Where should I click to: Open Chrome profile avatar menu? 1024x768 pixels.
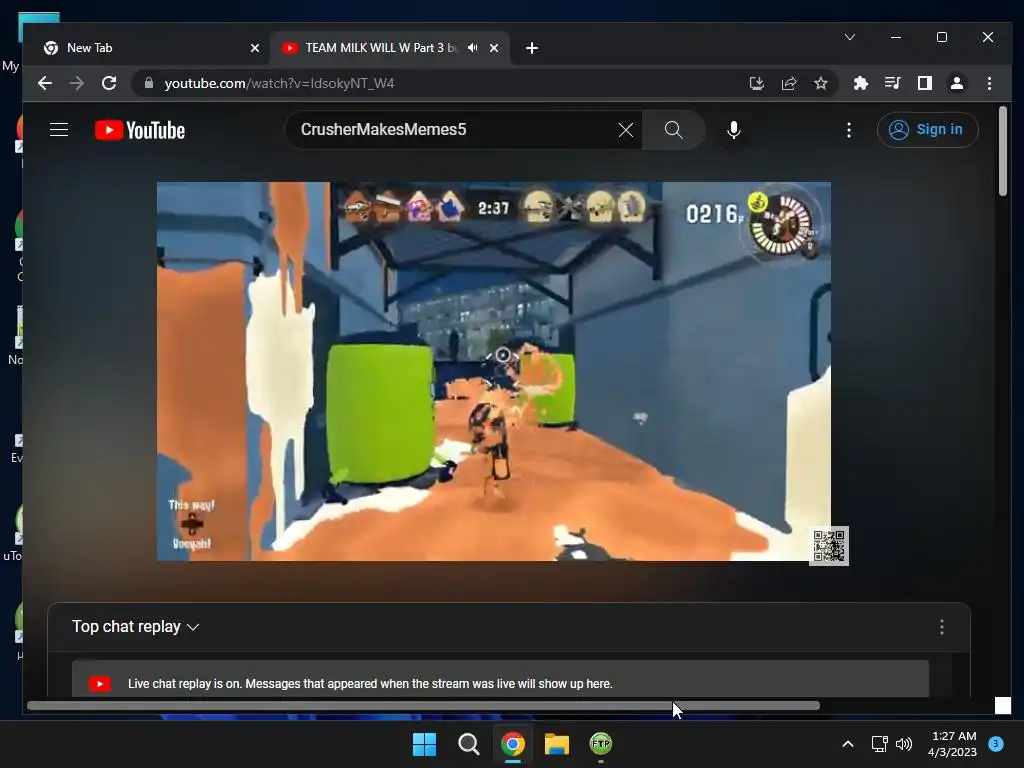957,83
